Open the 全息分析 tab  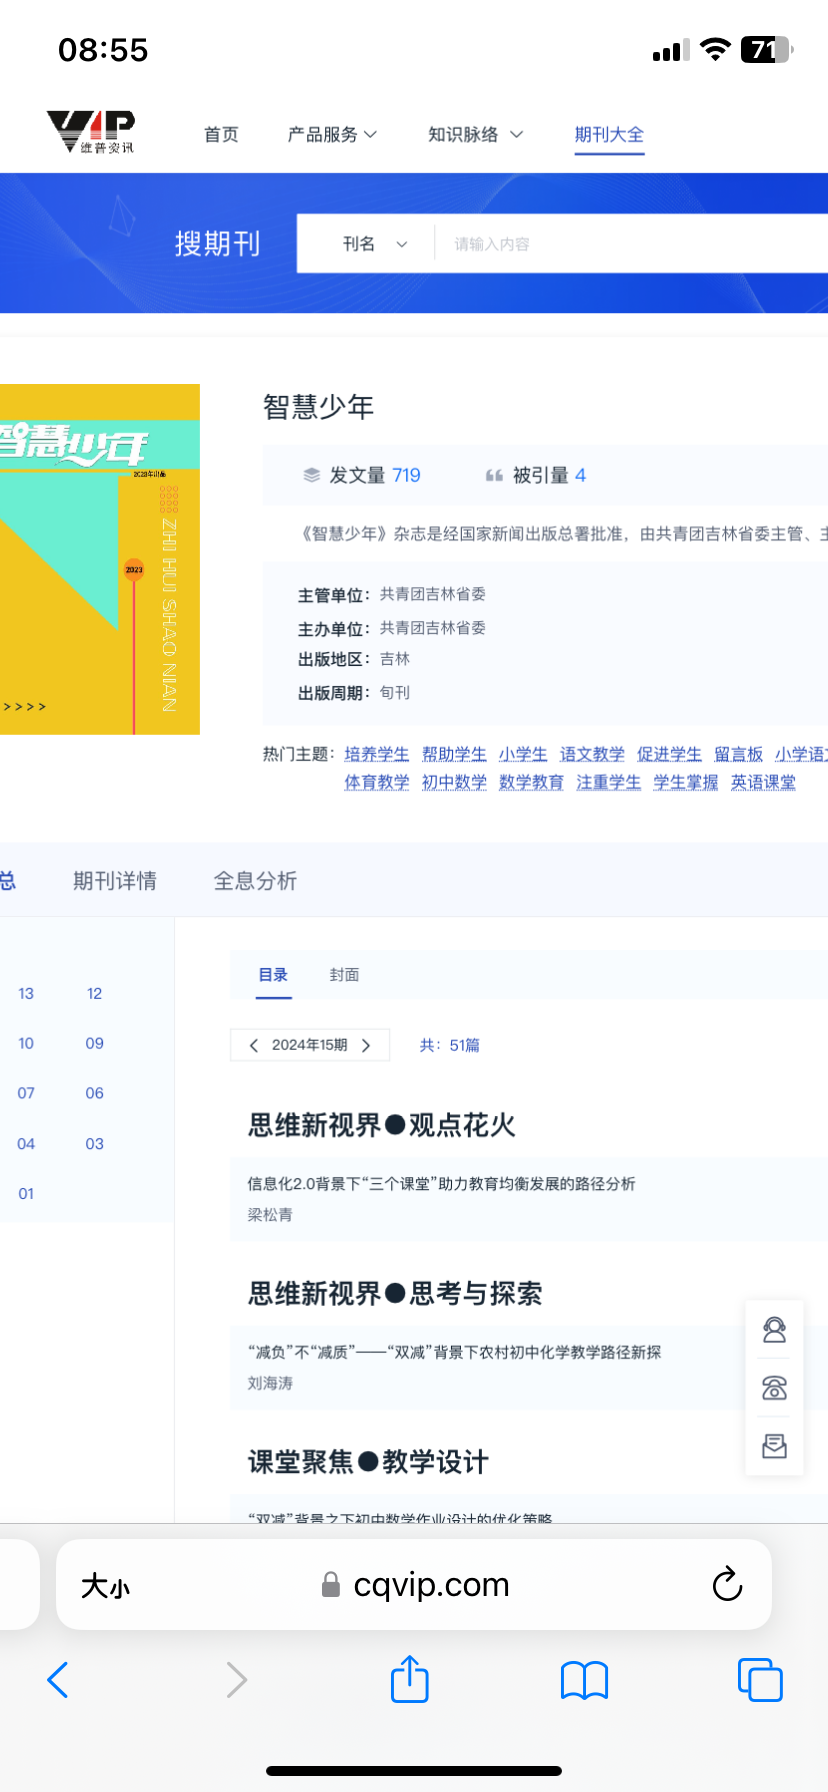coord(255,881)
